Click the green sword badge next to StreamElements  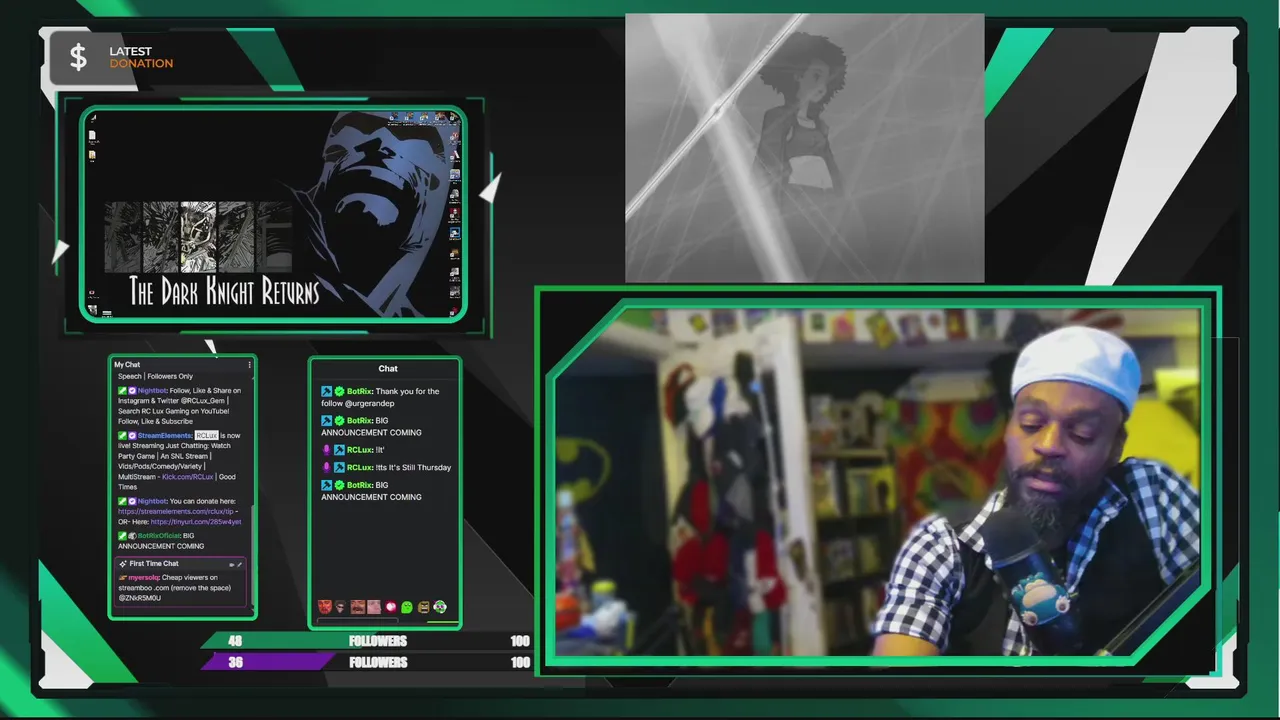[x=122, y=436]
